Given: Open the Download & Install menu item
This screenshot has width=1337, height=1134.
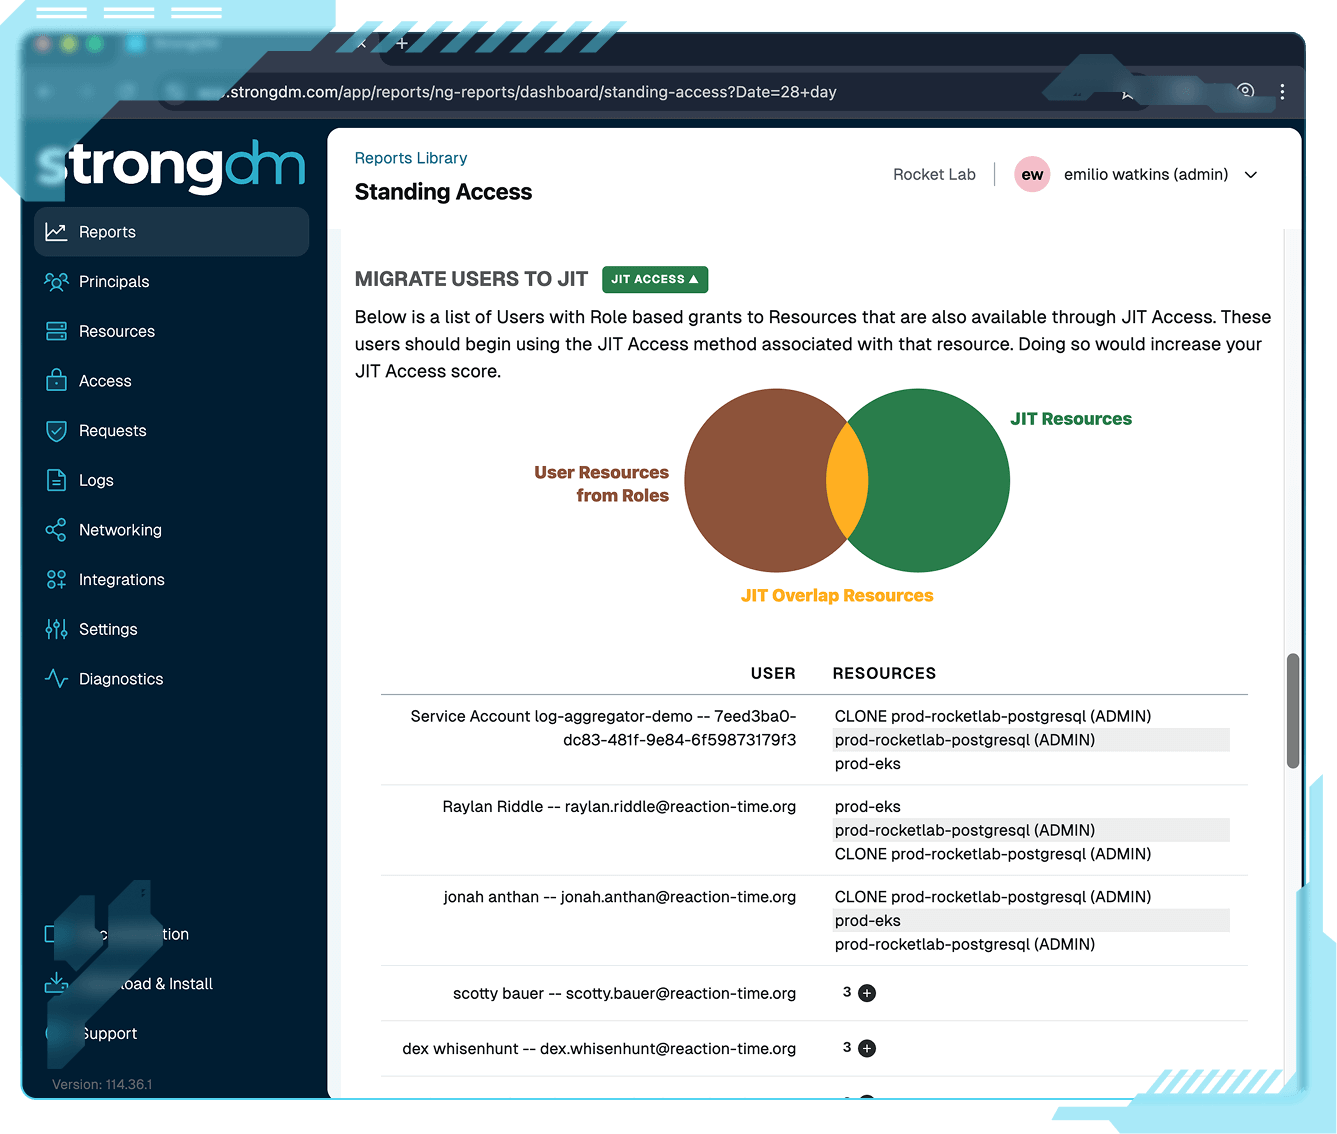Looking at the screenshot, I should tap(165, 984).
